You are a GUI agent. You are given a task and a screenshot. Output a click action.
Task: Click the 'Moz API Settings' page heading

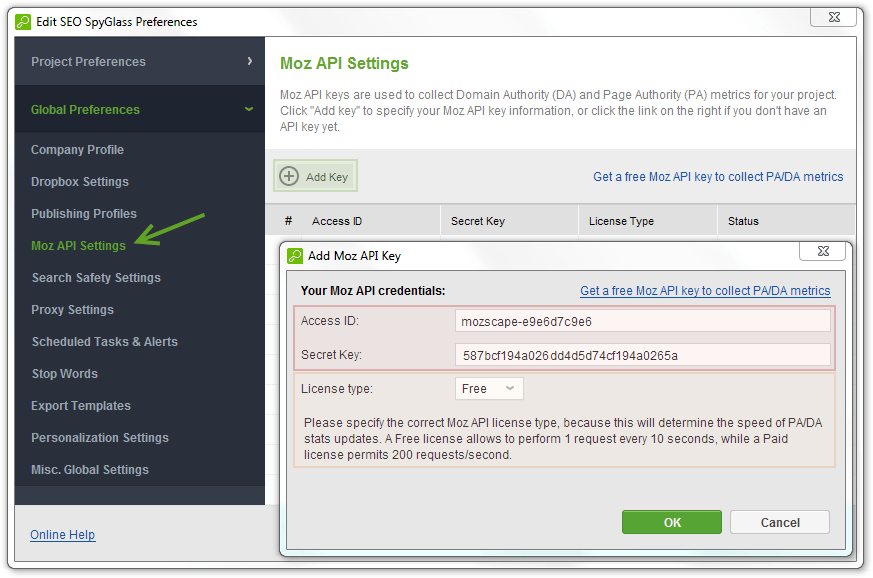[344, 63]
